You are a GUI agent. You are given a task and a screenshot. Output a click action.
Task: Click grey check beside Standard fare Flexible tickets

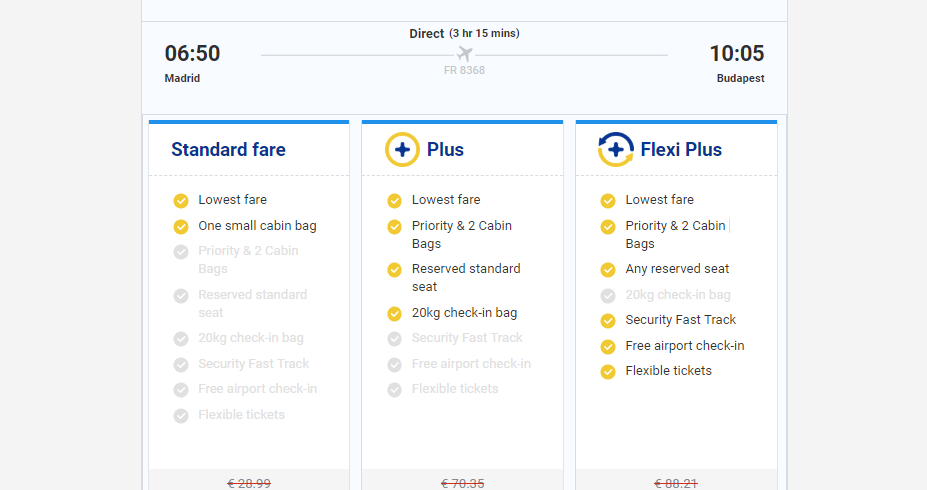pyautogui.click(x=181, y=416)
